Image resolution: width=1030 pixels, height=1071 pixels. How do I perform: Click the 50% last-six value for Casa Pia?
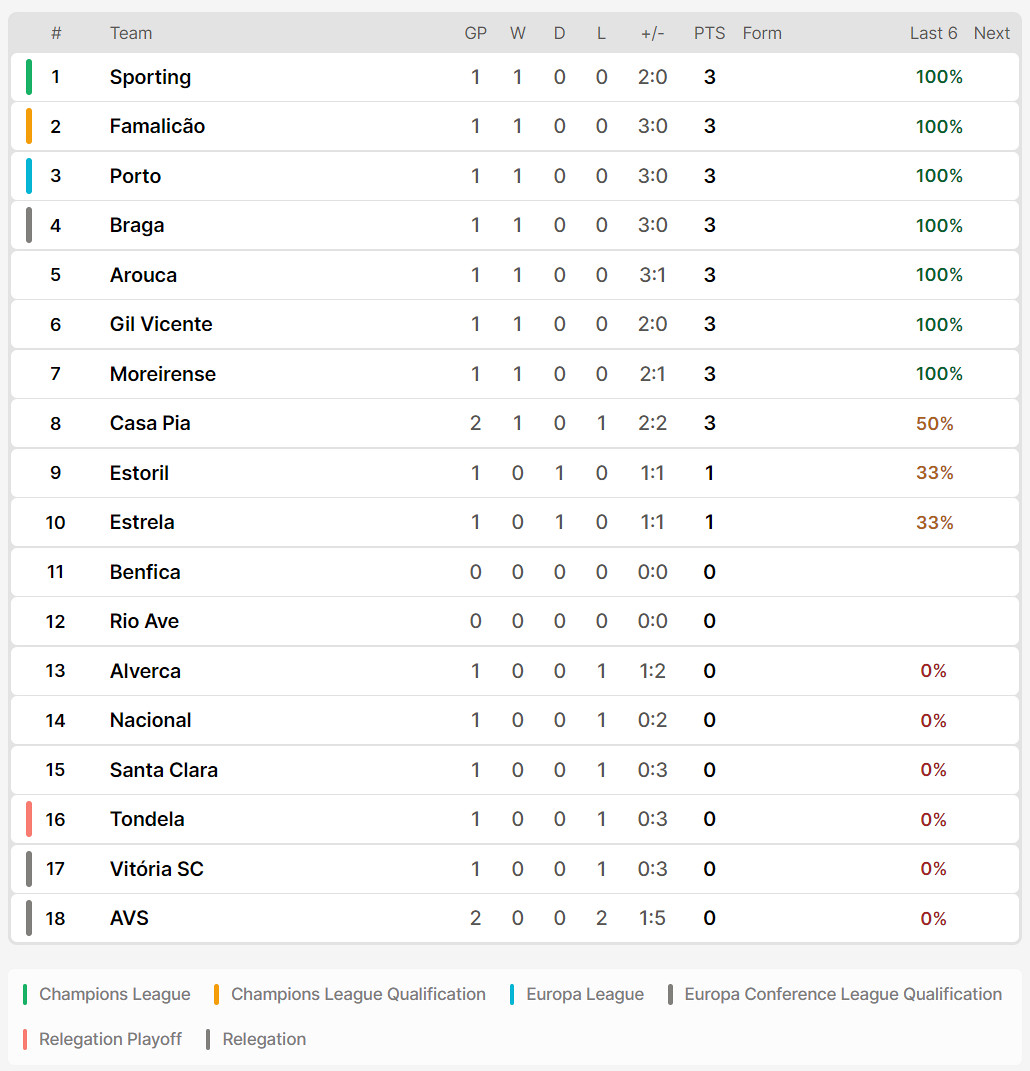934,423
